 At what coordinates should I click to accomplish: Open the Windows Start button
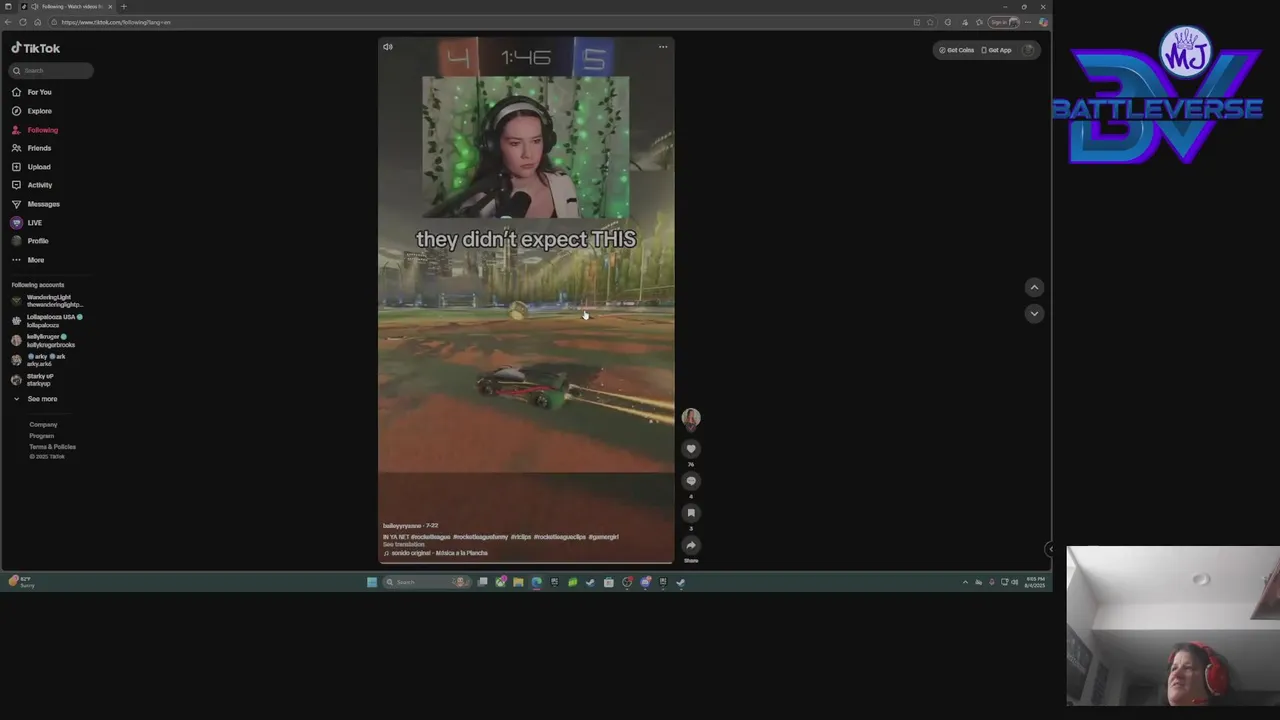coord(372,582)
